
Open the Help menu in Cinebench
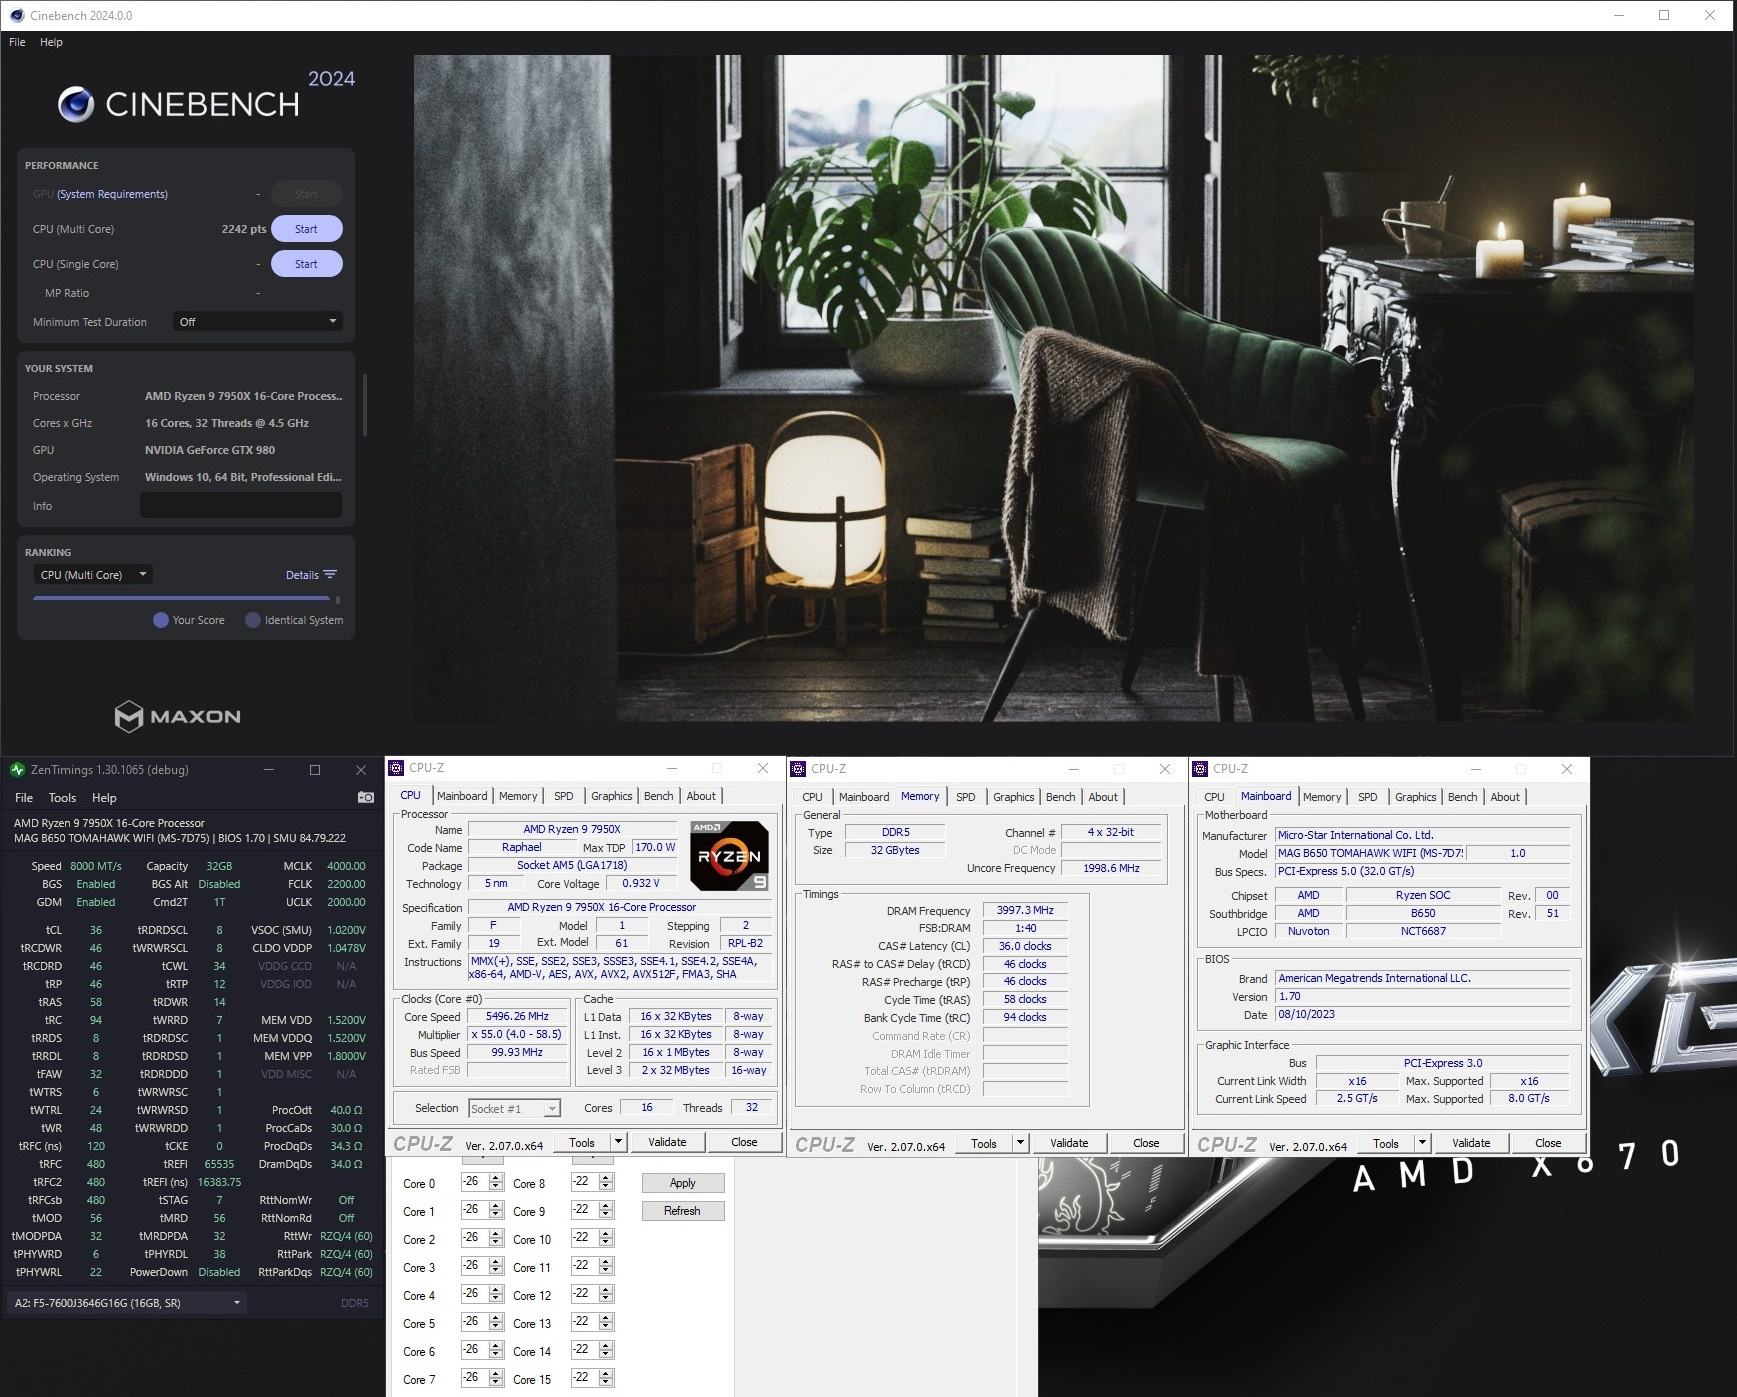(x=51, y=42)
